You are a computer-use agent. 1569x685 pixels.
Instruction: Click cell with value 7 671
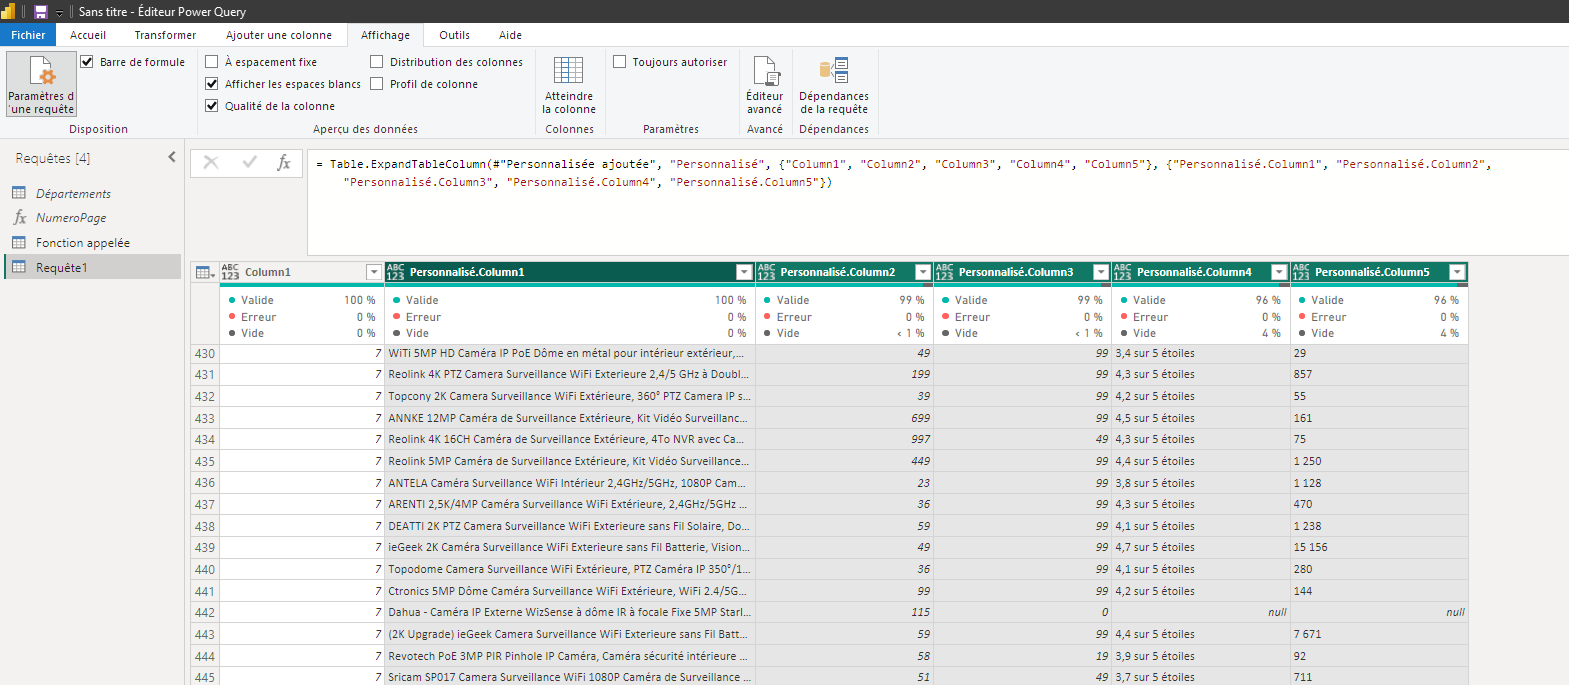pos(1379,634)
